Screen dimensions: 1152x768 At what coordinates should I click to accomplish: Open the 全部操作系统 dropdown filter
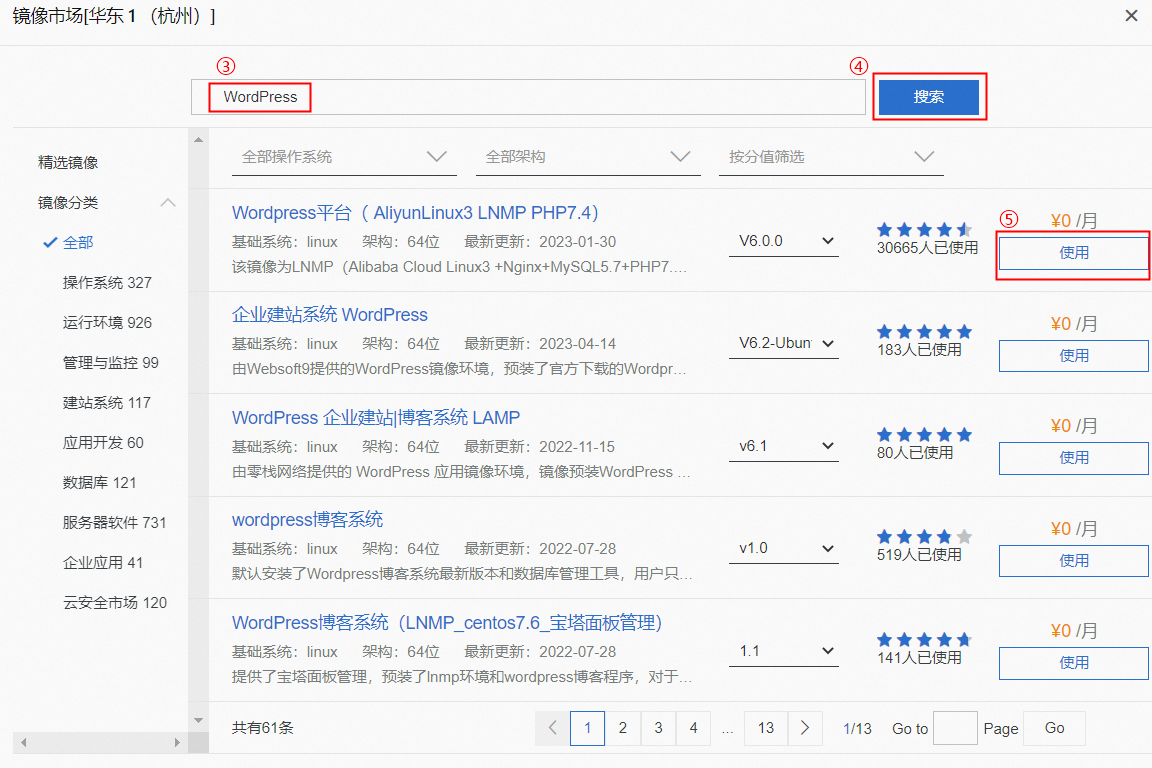pyautogui.click(x=344, y=157)
